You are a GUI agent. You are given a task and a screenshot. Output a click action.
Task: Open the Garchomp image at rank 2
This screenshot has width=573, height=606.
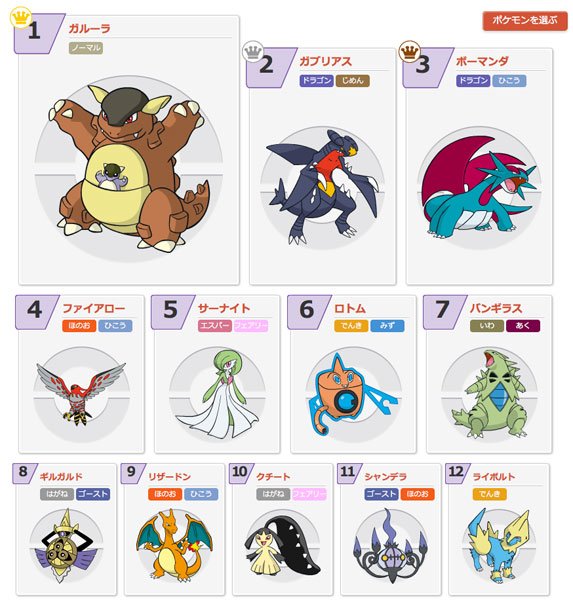[x=322, y=187]
